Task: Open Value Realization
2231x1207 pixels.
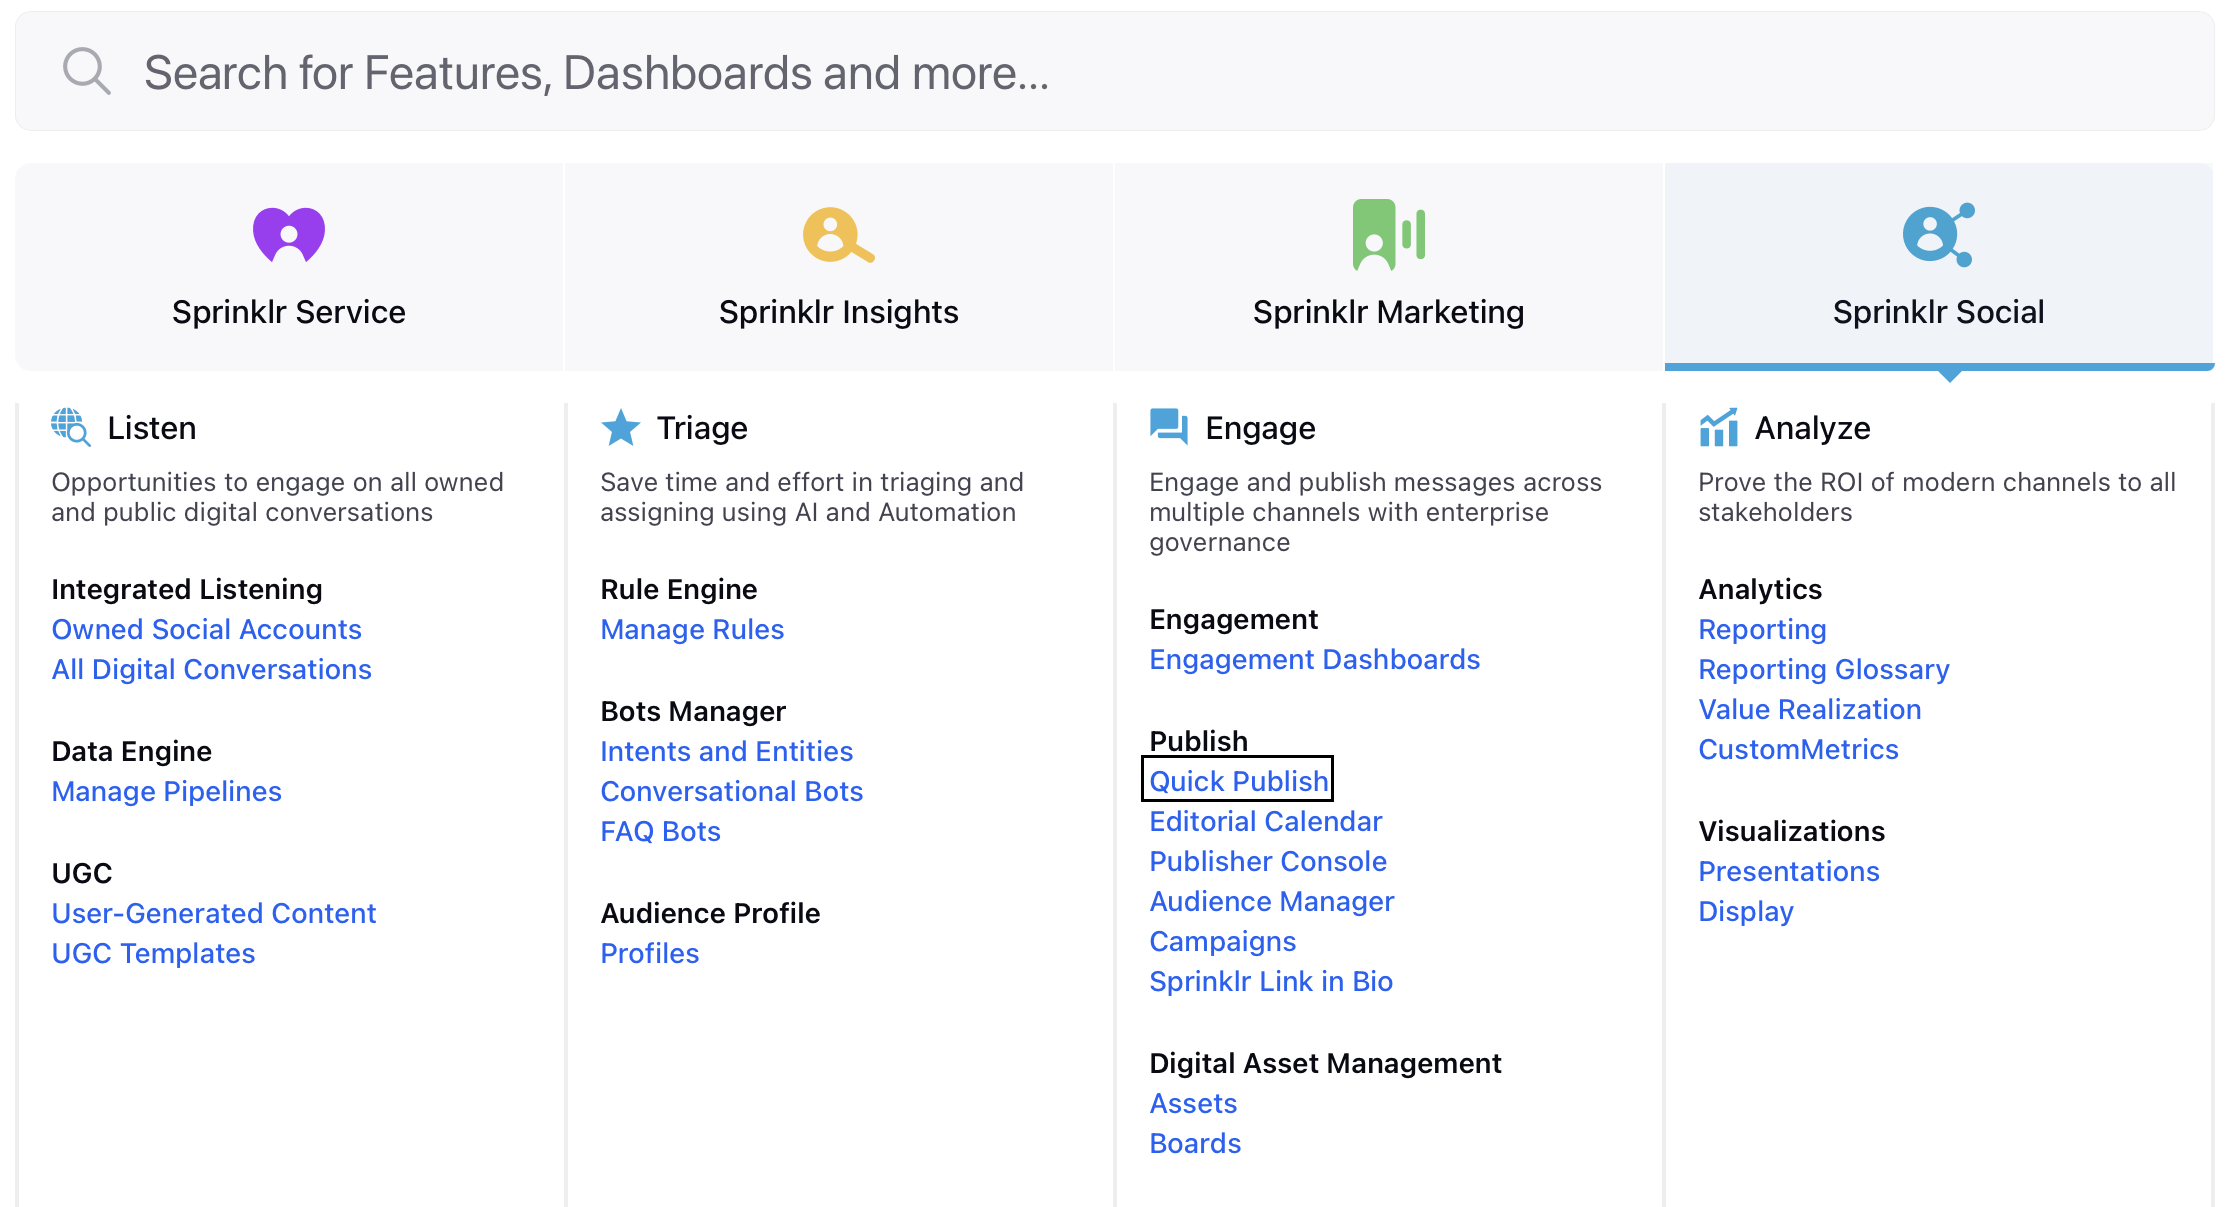Action: [x=1809, y=709]
